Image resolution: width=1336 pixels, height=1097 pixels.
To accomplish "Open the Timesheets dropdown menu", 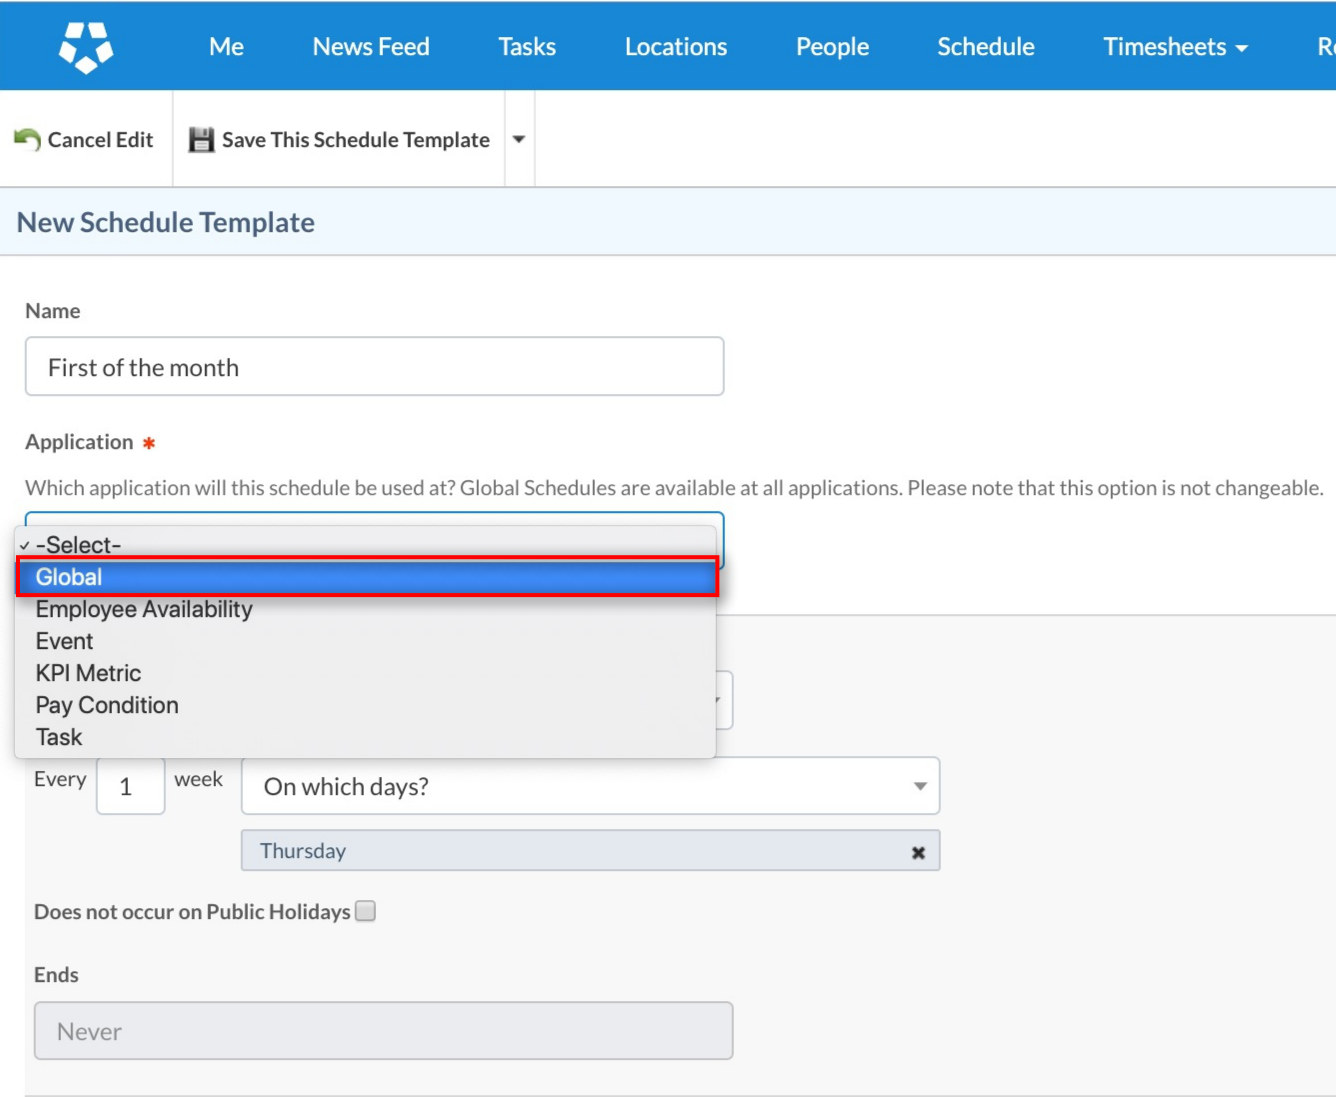I will [x=1175, y=47].
